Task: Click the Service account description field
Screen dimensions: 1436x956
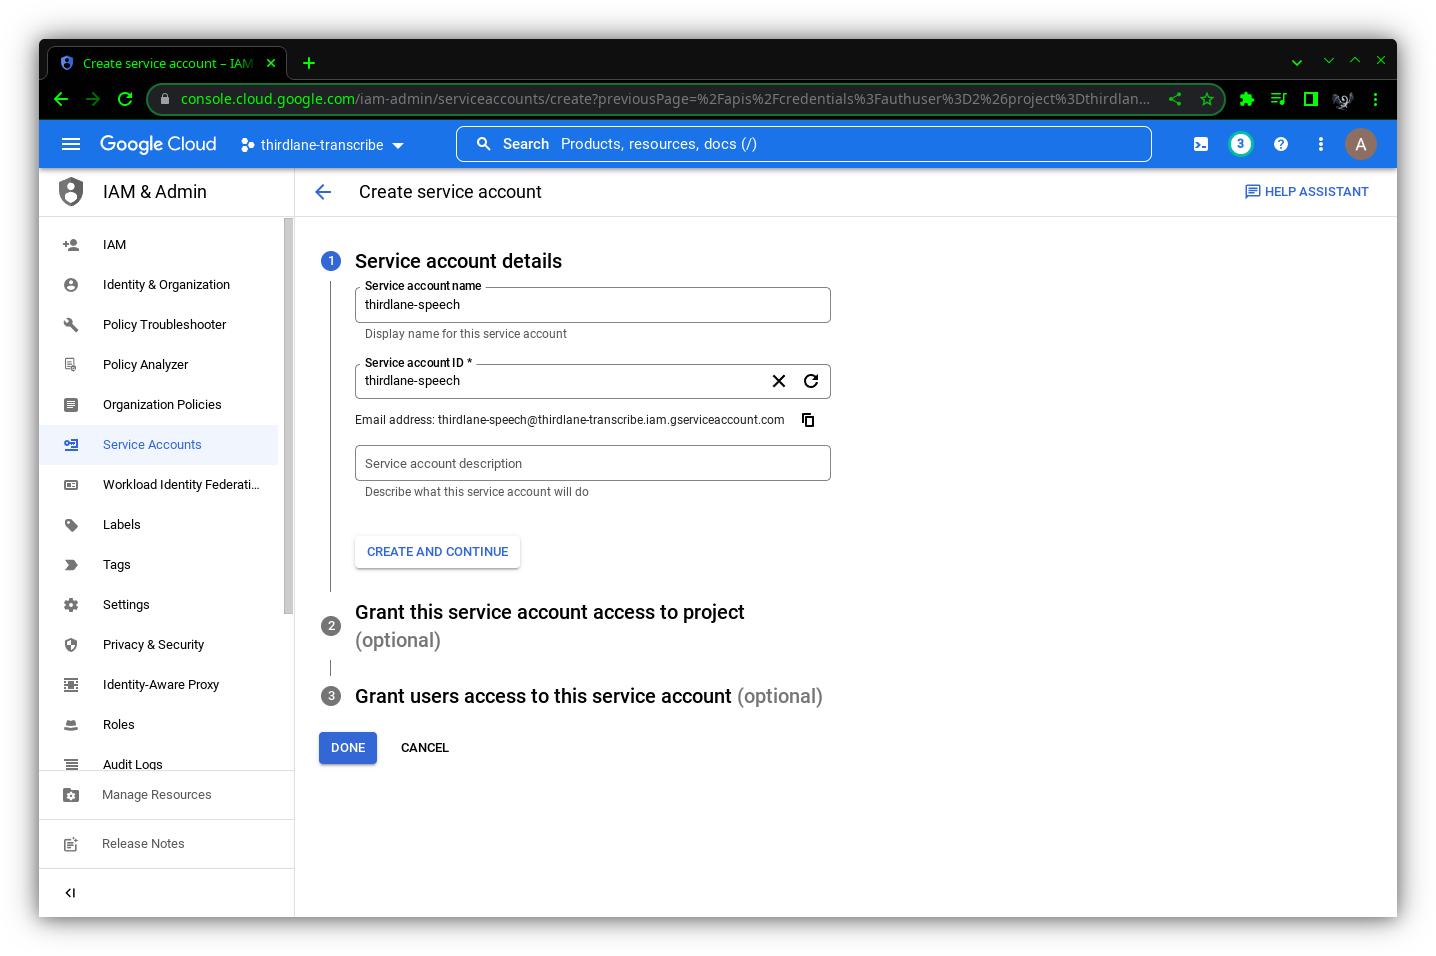Action: coord(593,463)
